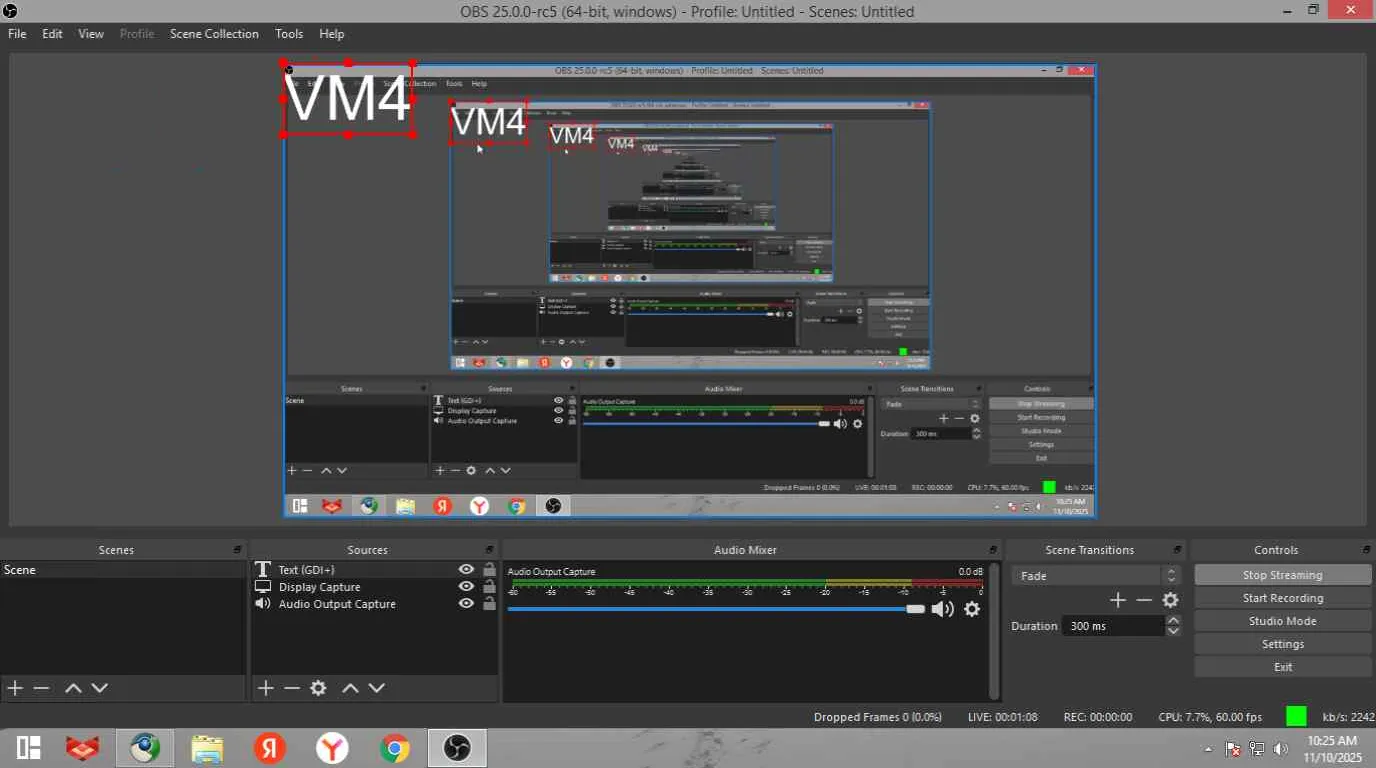Screen dimensions: 1376x768
Task: Show hidden icons in the system tray
Action: click(1208, 749)
